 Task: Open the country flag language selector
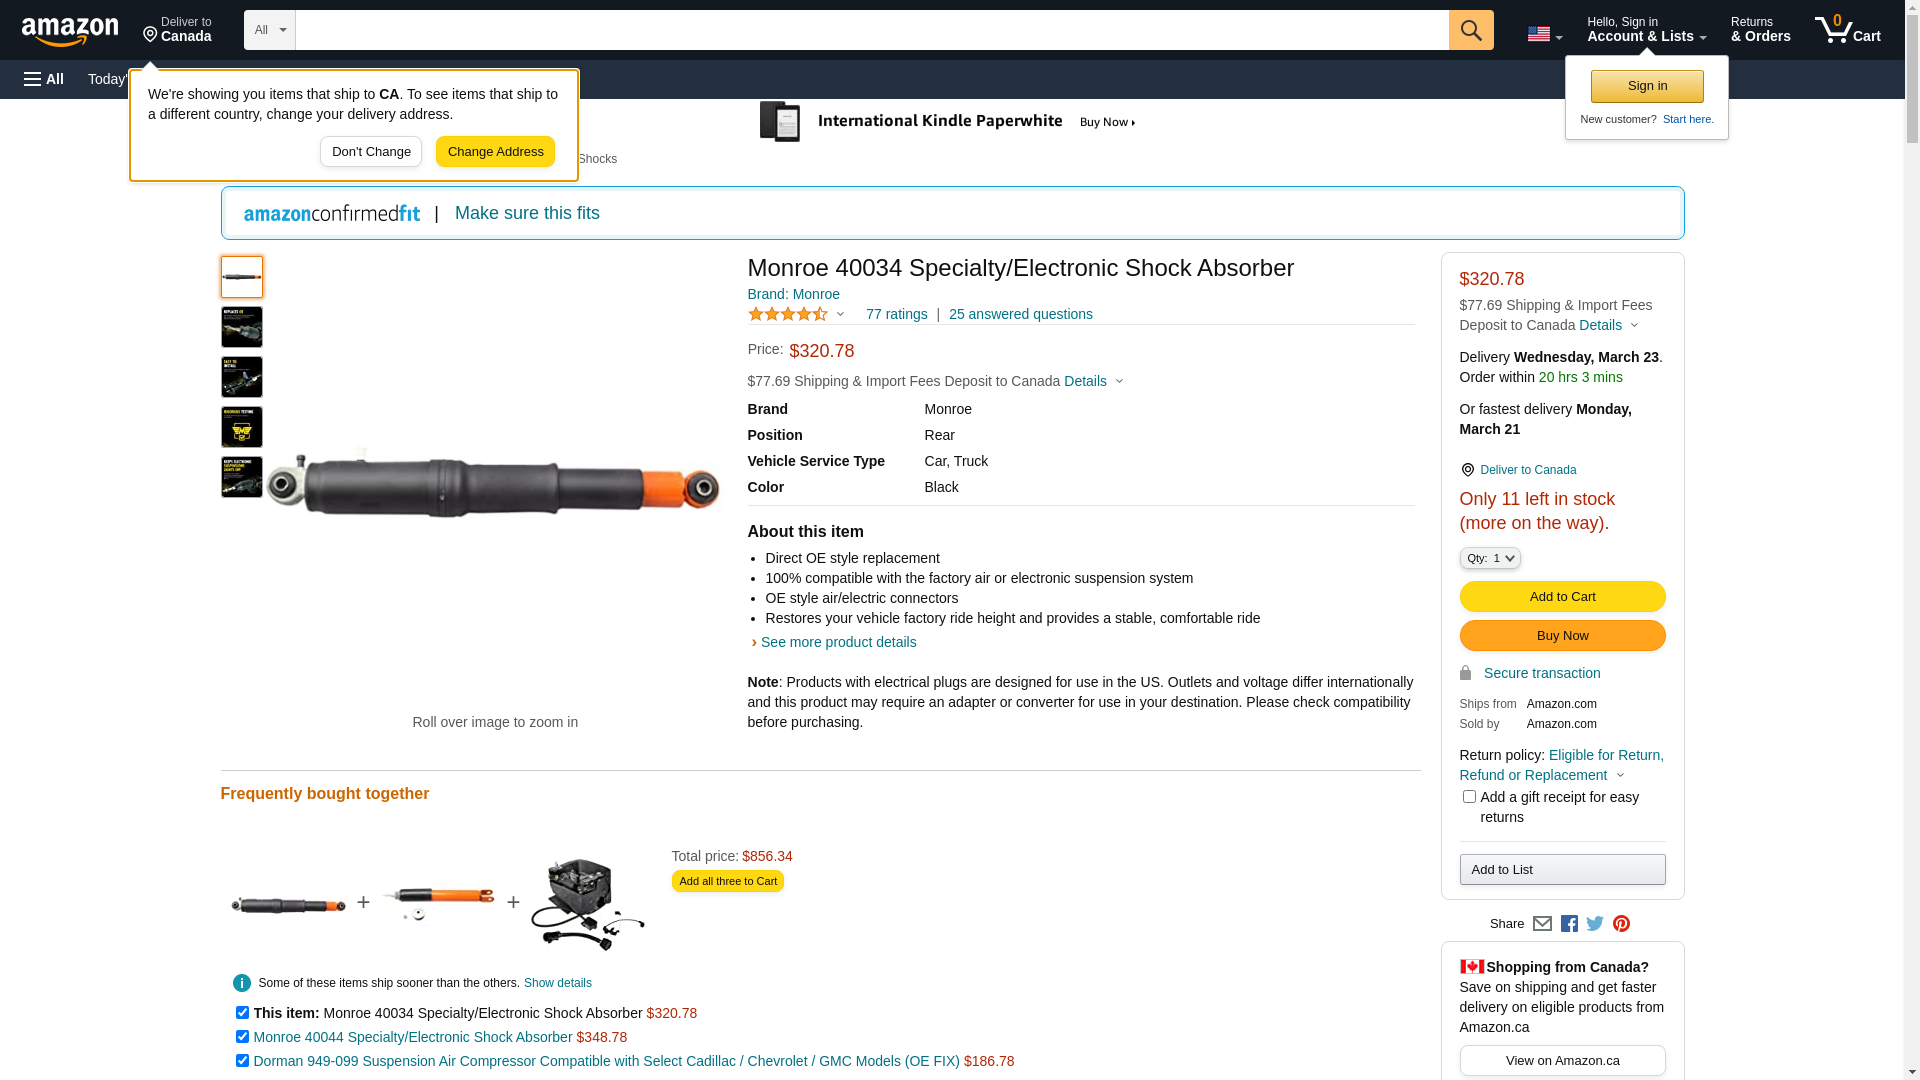(1544, 34)
